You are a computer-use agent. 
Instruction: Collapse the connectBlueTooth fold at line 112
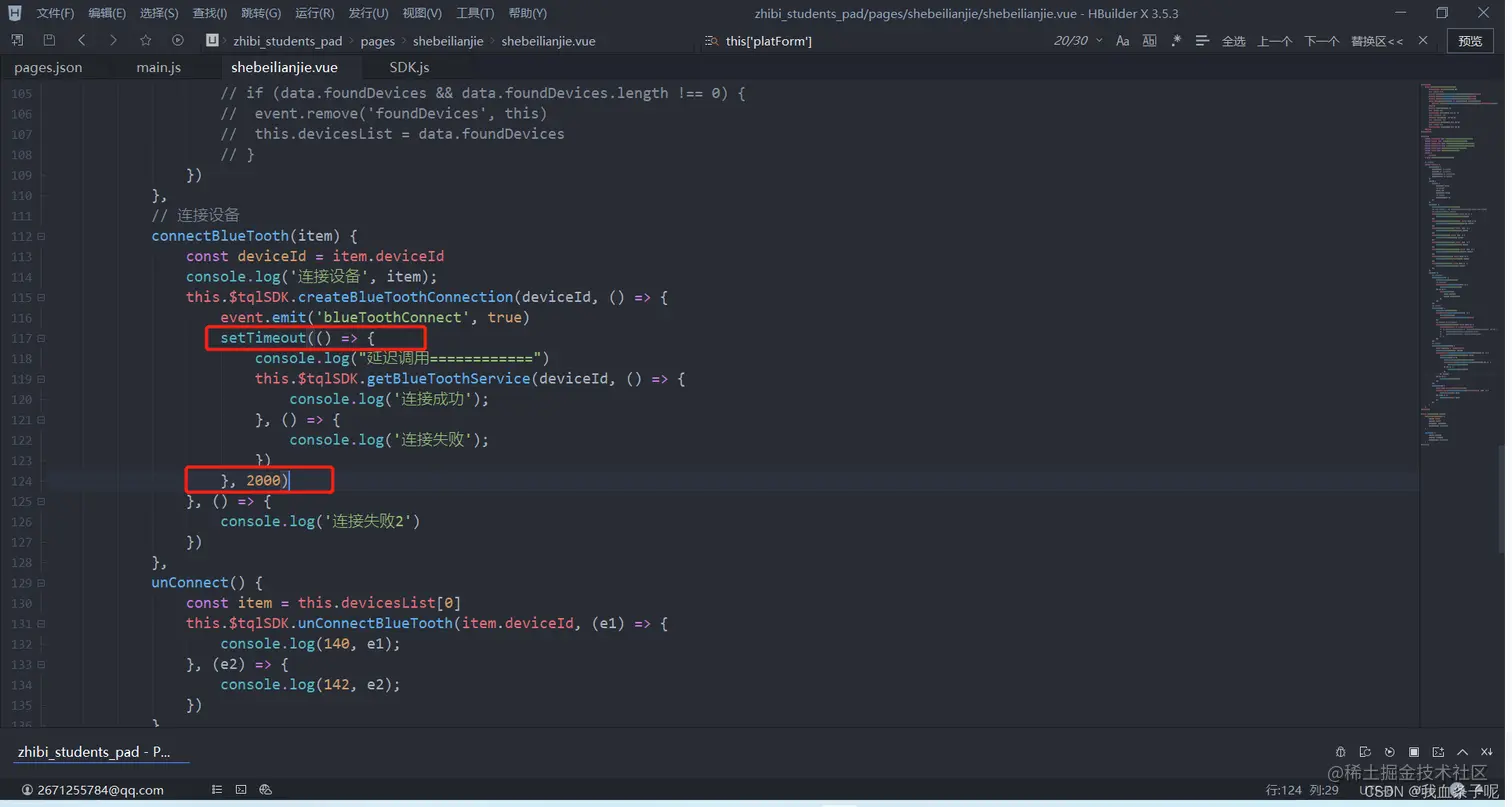pyautogui.click(x=41, y=236)
